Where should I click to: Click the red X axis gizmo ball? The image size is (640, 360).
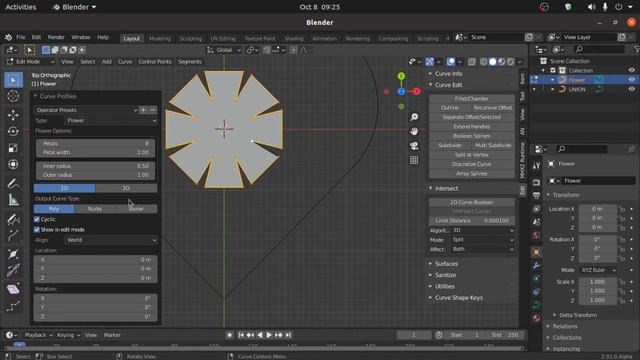(416, 91)
